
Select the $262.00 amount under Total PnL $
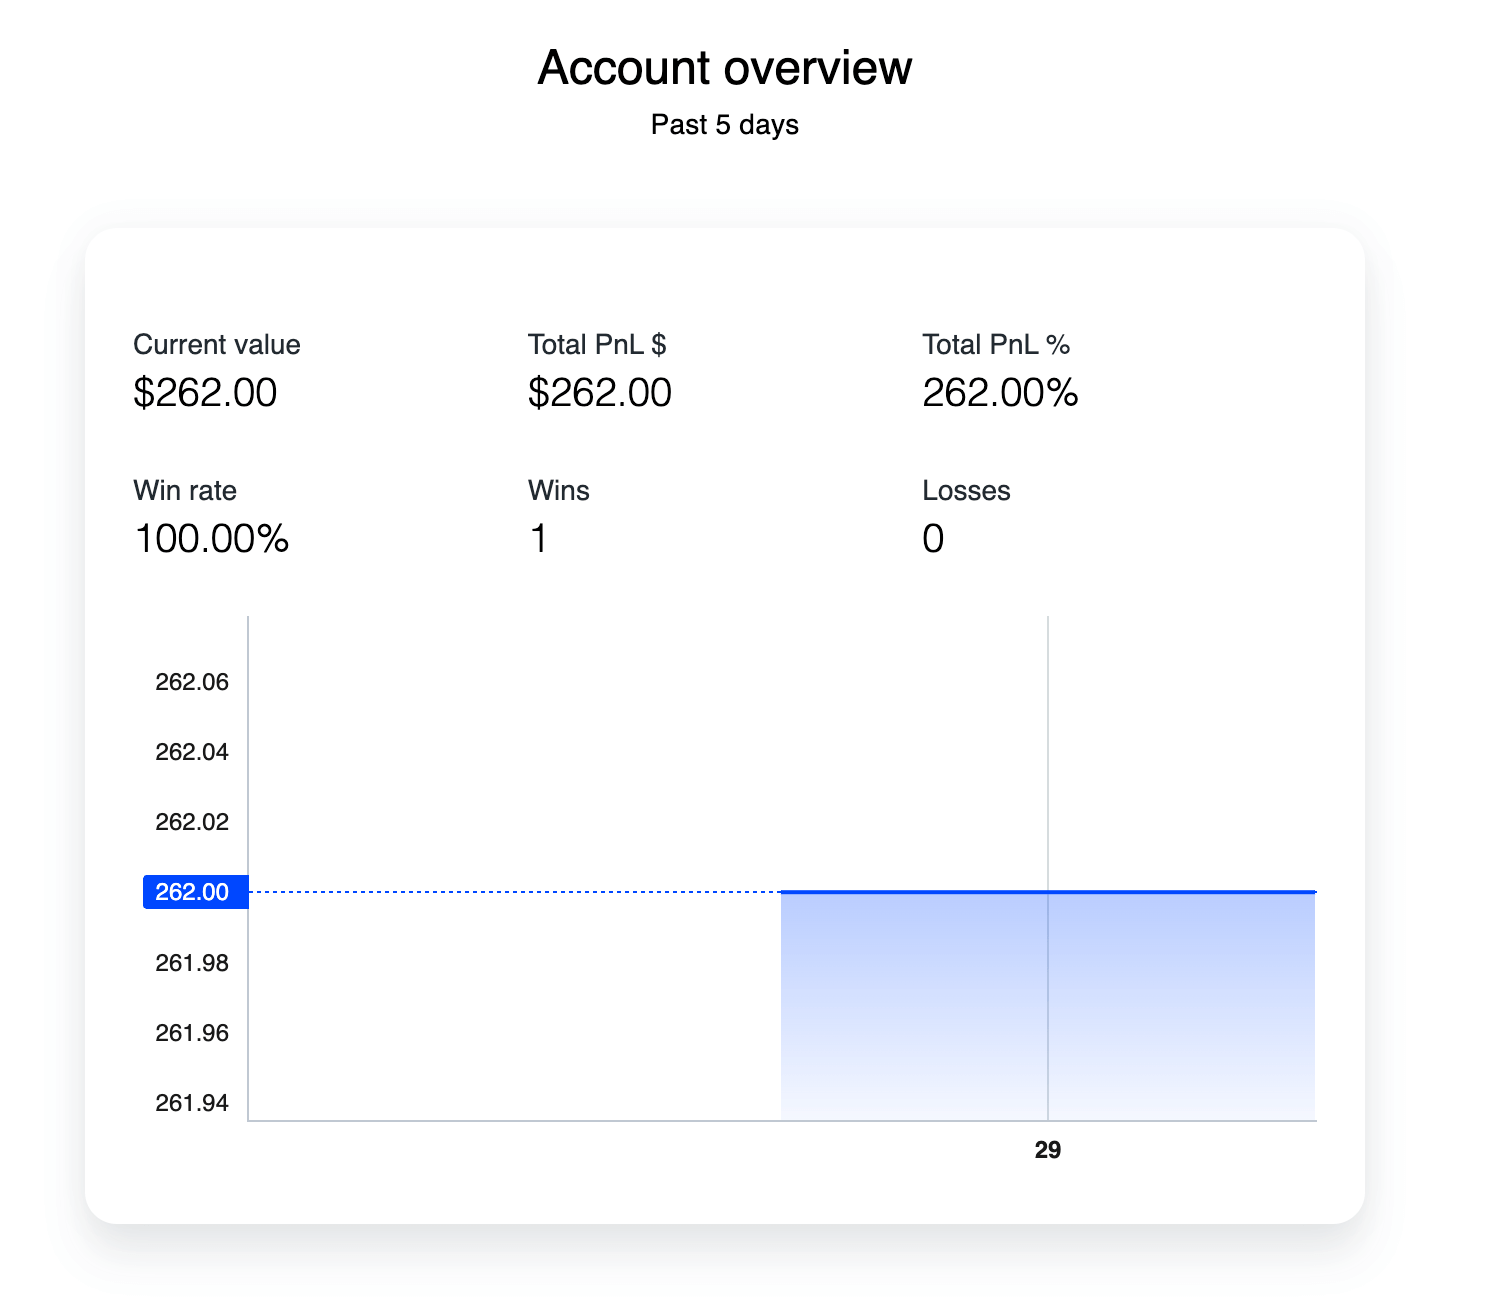tap(599, 393)
